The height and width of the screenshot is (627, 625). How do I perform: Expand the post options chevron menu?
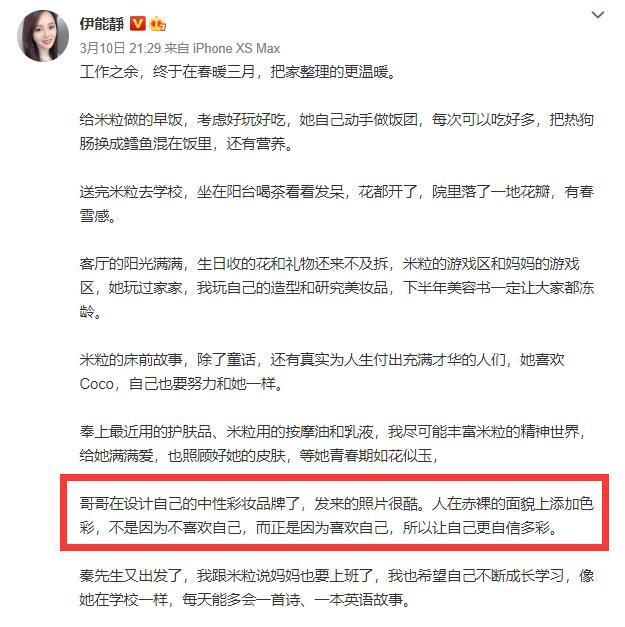[x=597, y=15]
